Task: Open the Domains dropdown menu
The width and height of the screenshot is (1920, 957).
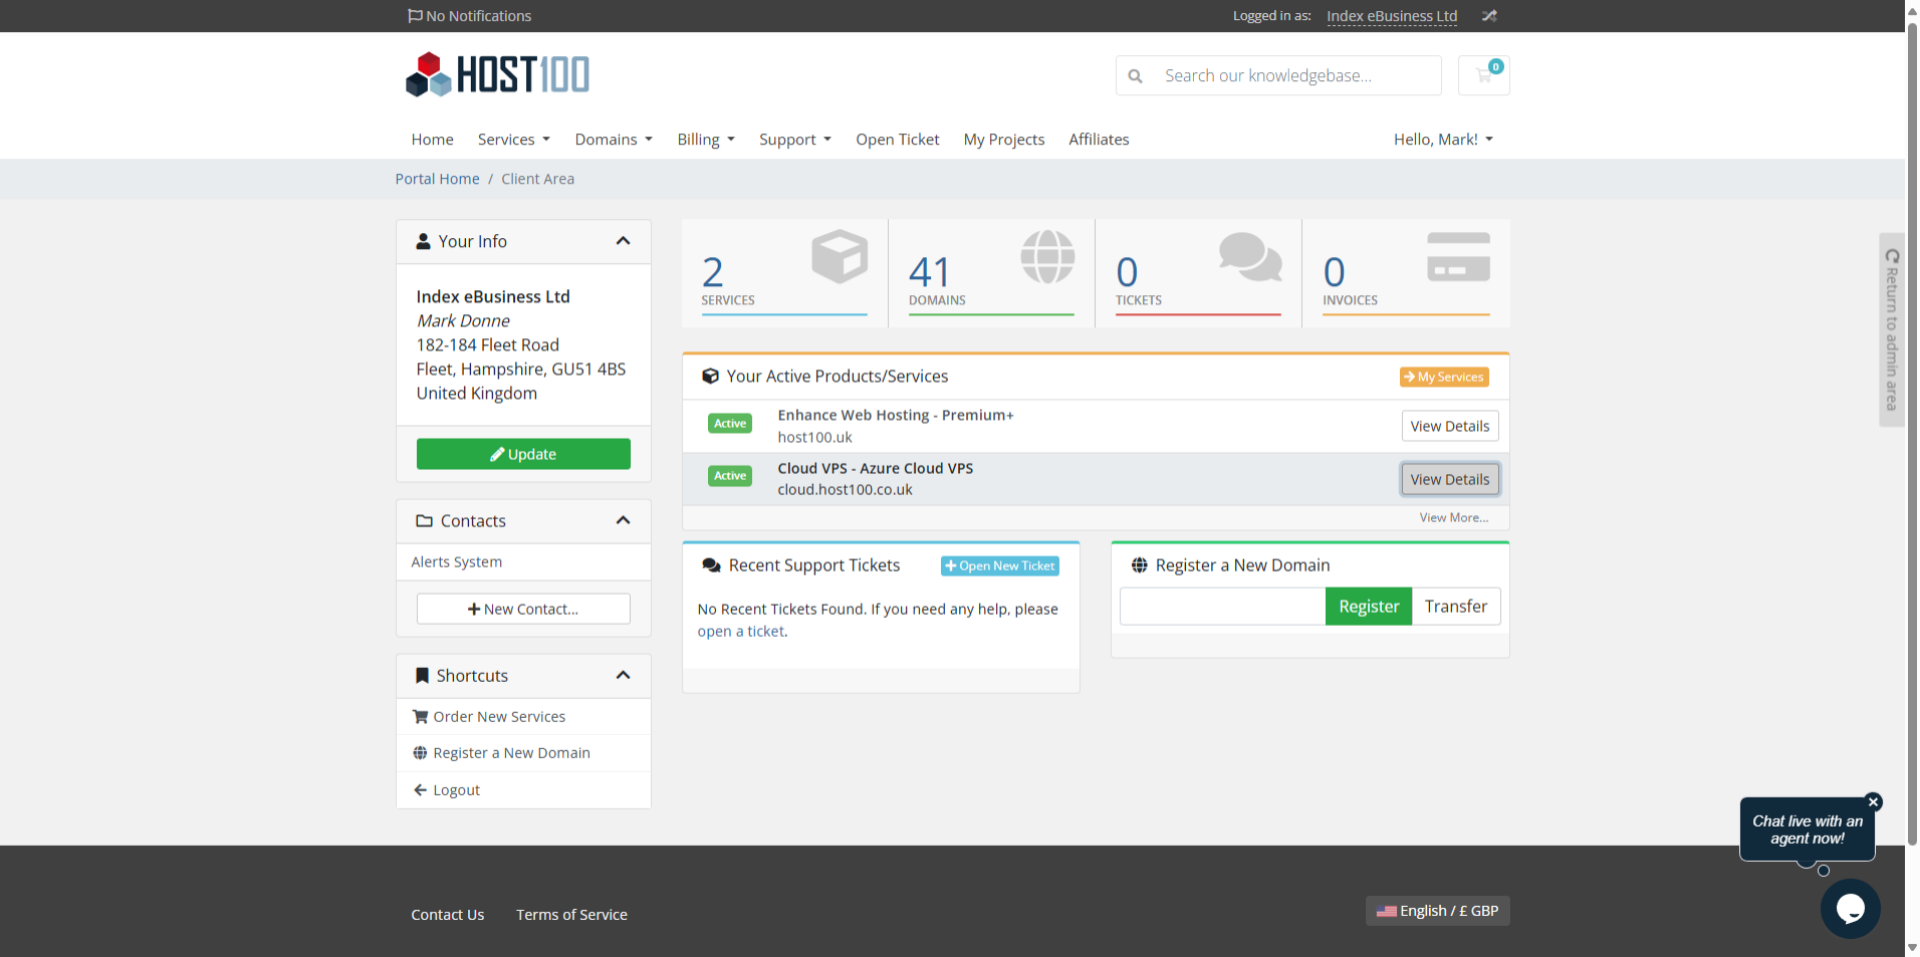Action: pos(614,139)
